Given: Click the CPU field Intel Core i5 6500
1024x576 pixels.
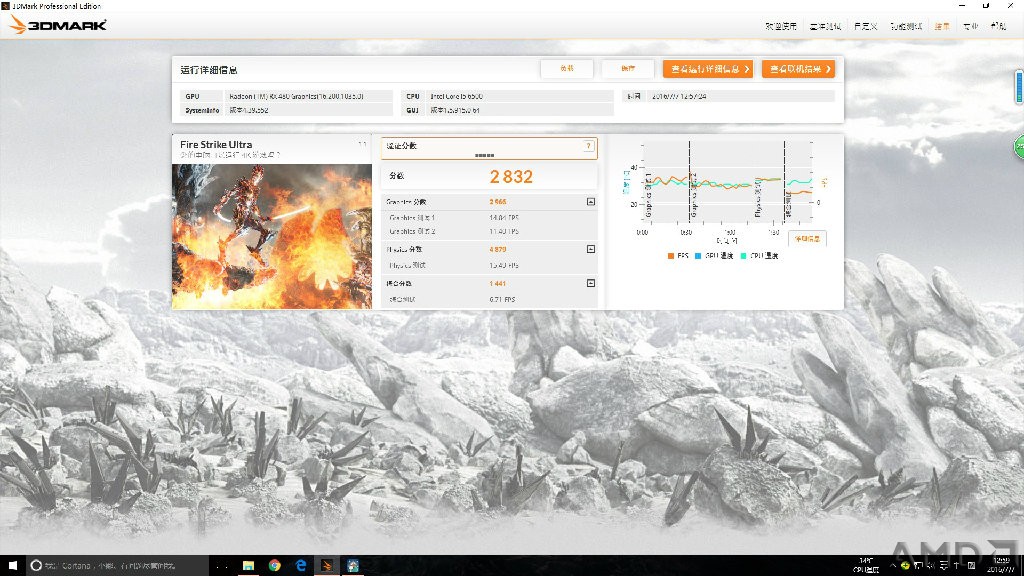Looking at the screenshot, I should pos(520,96).
